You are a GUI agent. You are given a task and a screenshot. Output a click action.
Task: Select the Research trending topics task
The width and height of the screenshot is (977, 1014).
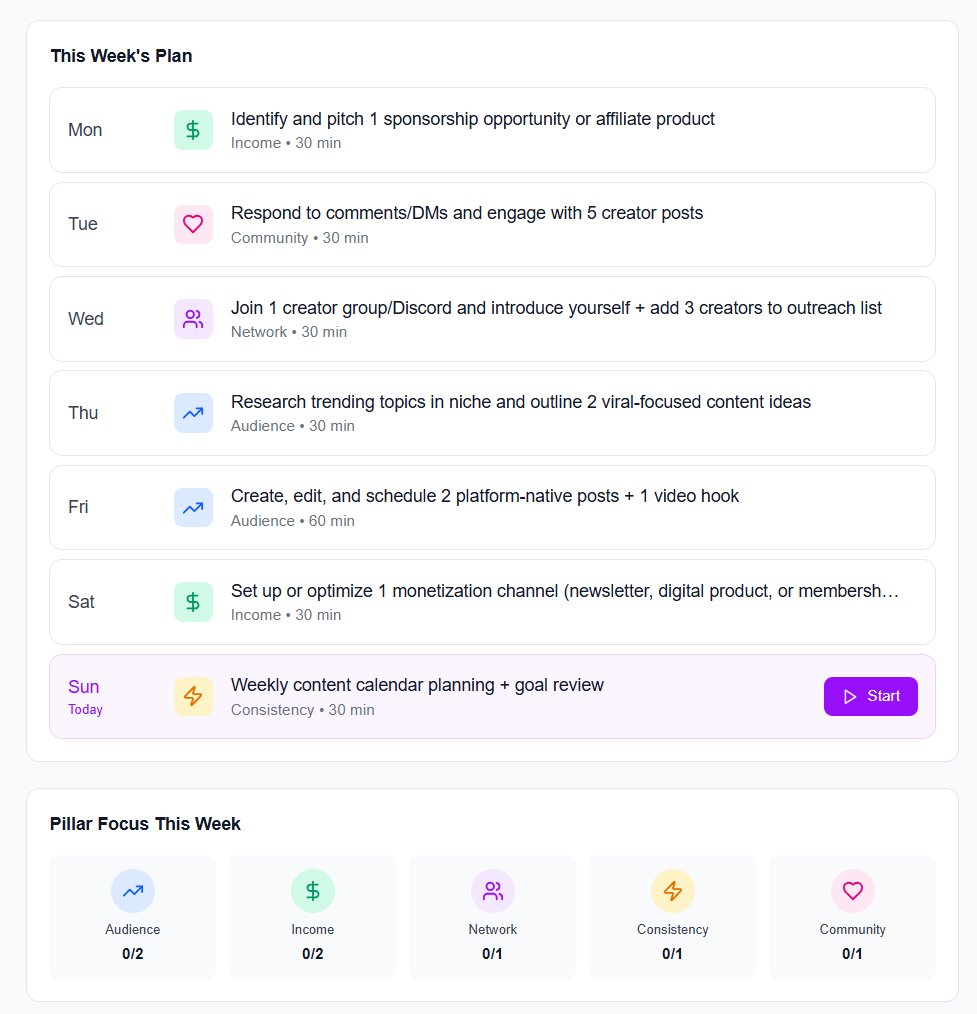(521, 402)
